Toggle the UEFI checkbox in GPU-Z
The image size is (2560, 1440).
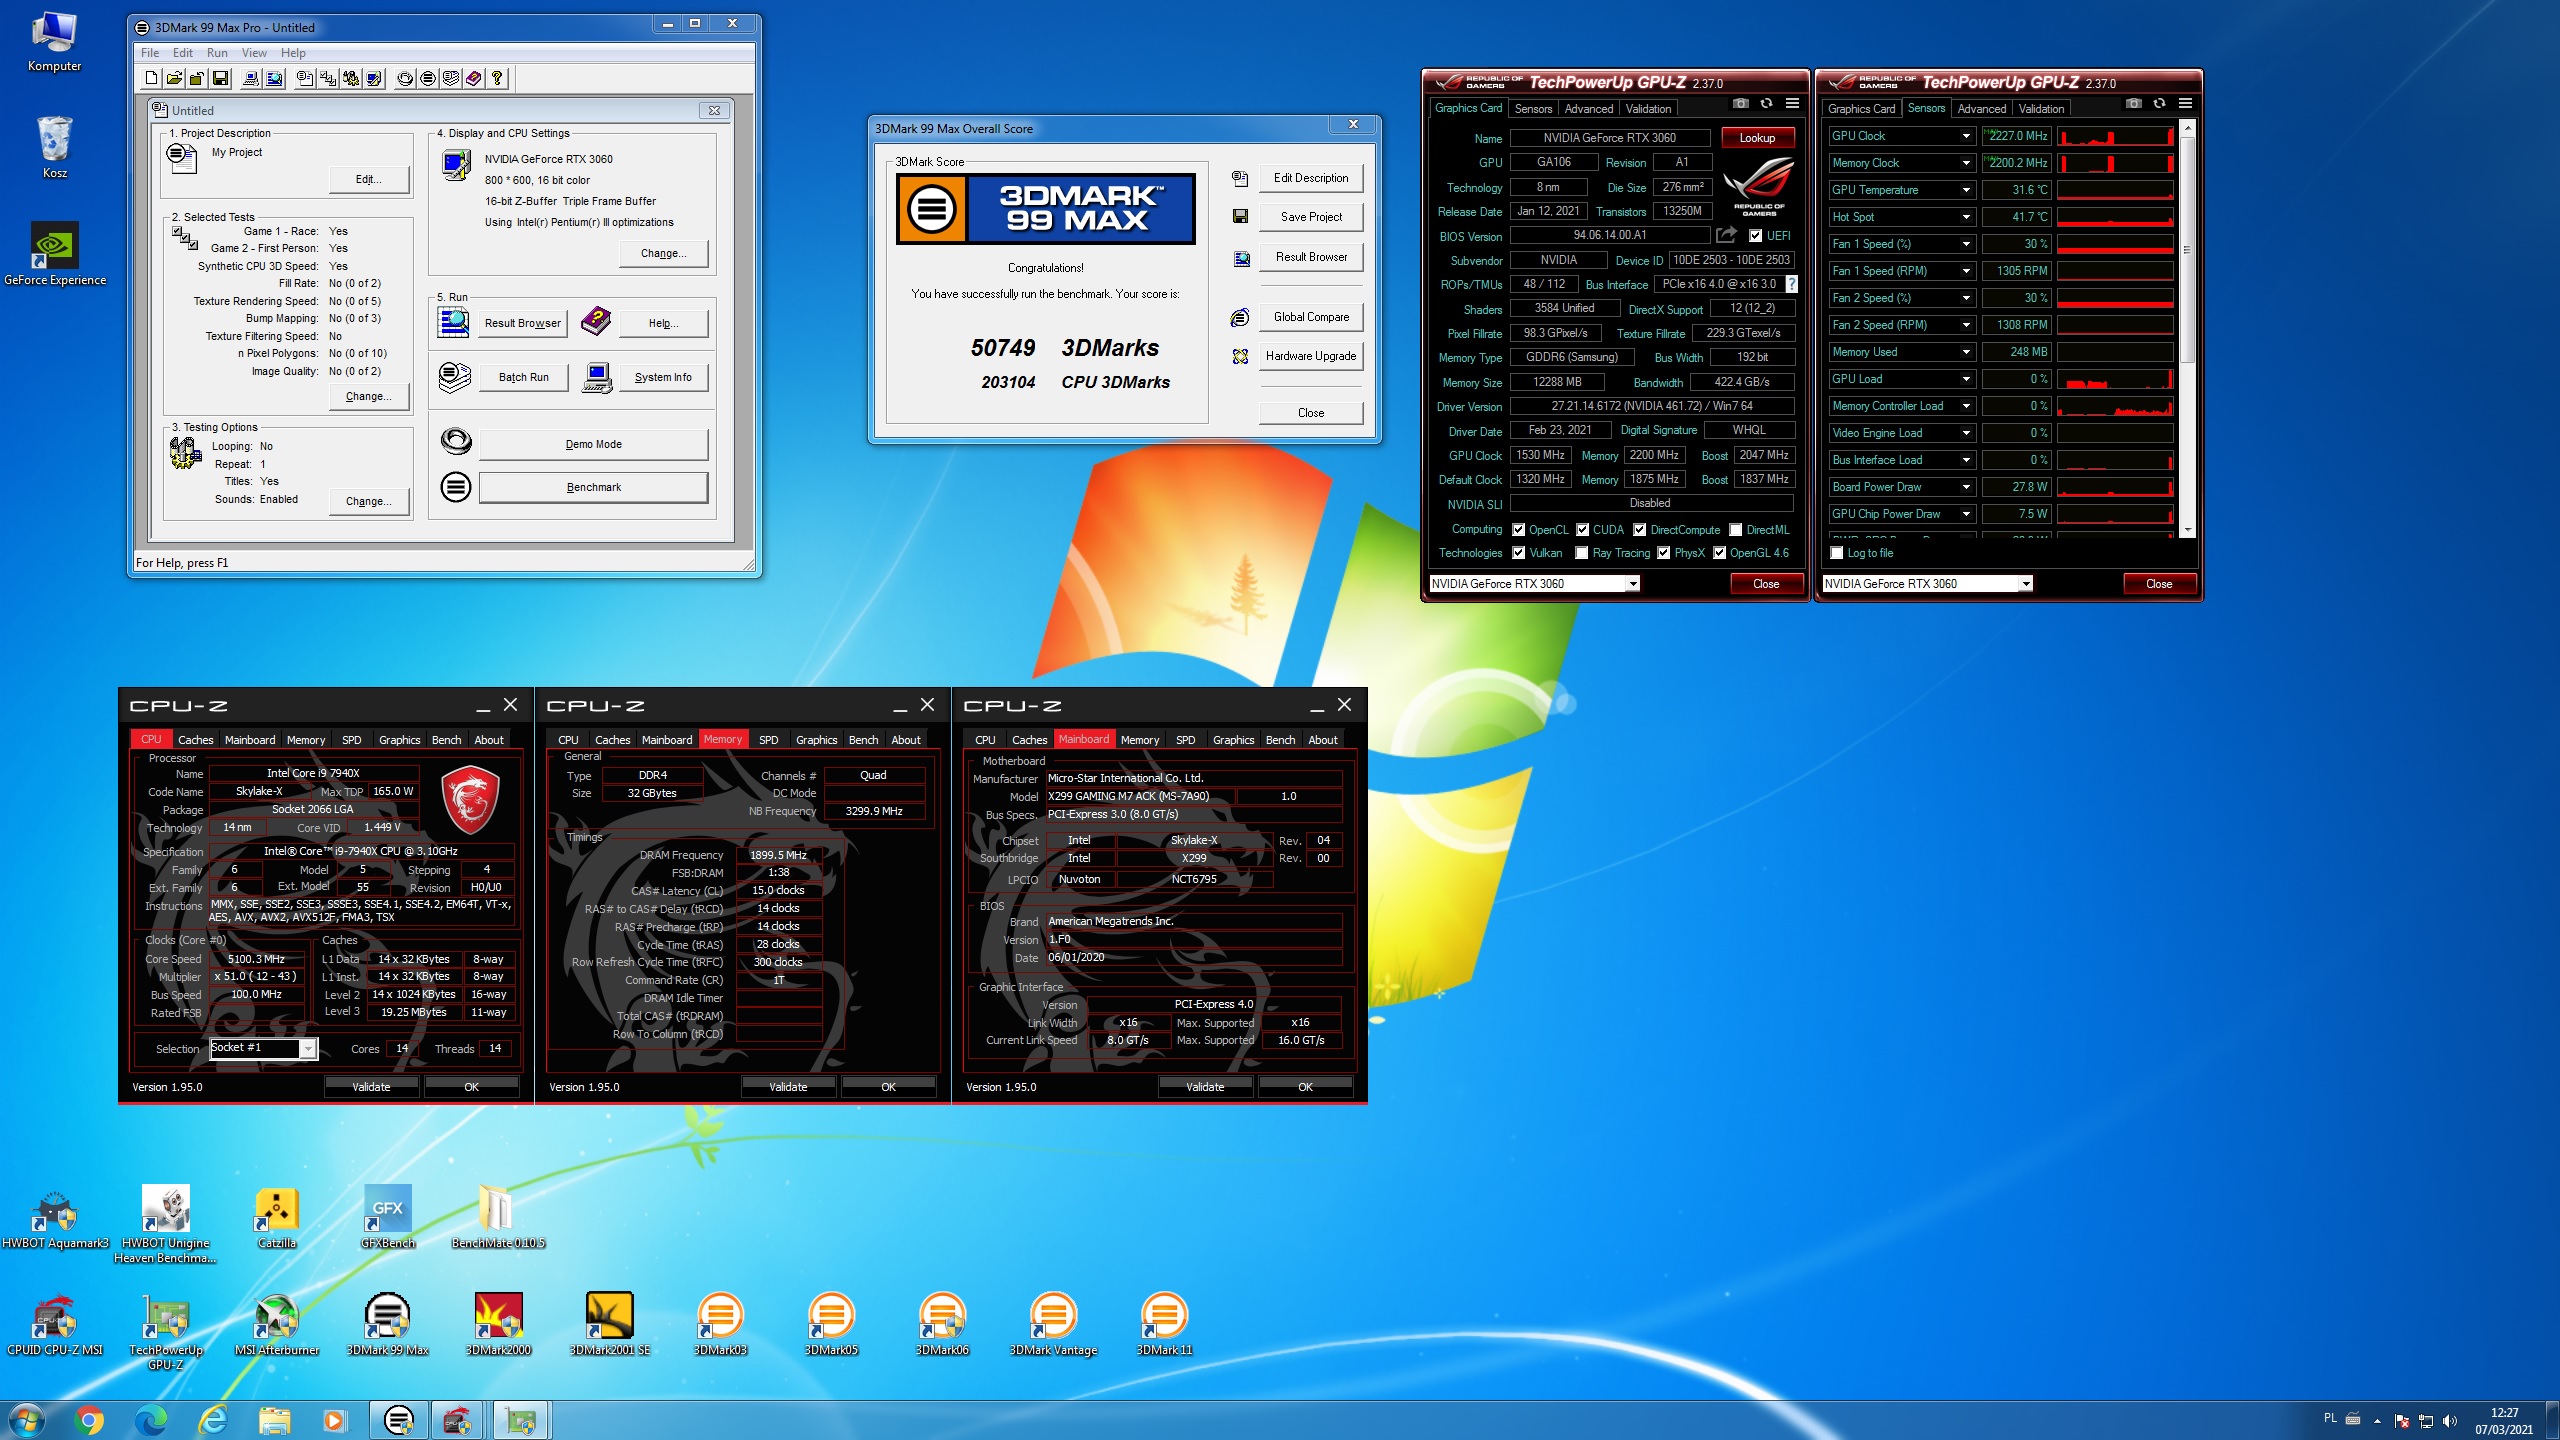click(x=1756, y=236)
